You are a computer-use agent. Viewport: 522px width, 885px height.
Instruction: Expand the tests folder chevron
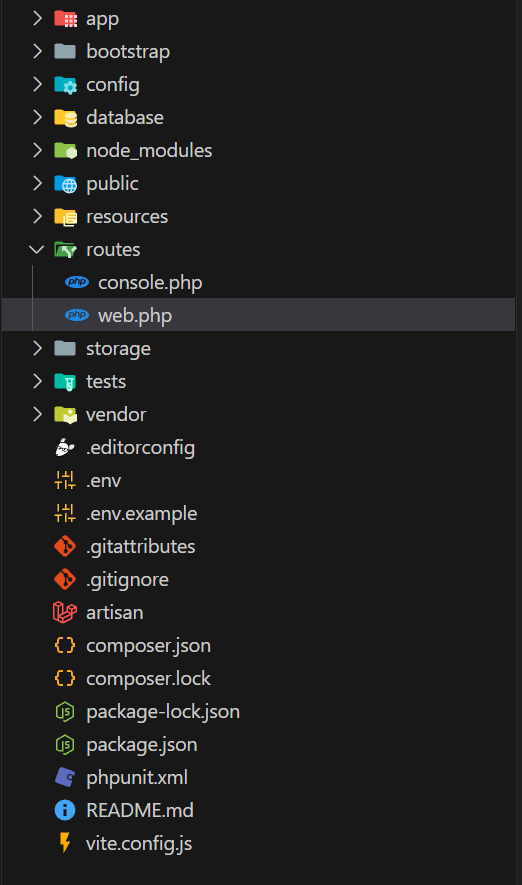pos(37,382)
